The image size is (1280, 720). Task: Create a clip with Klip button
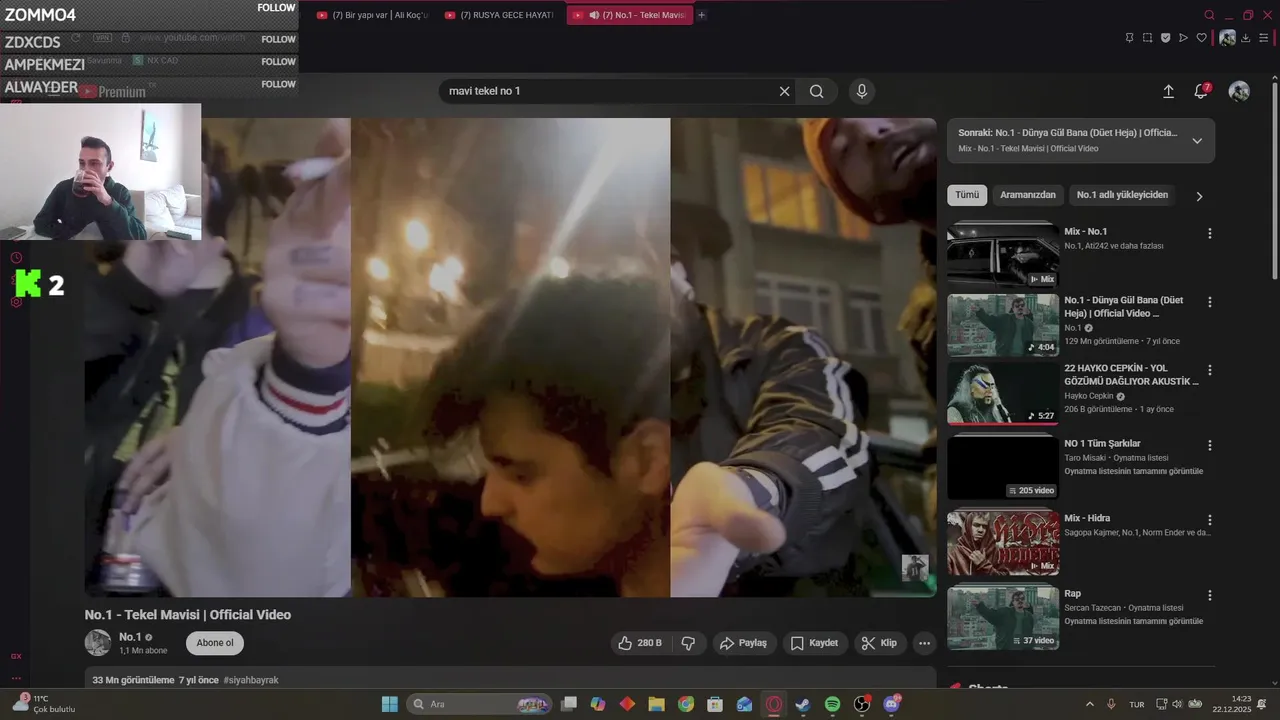(880, 643)
